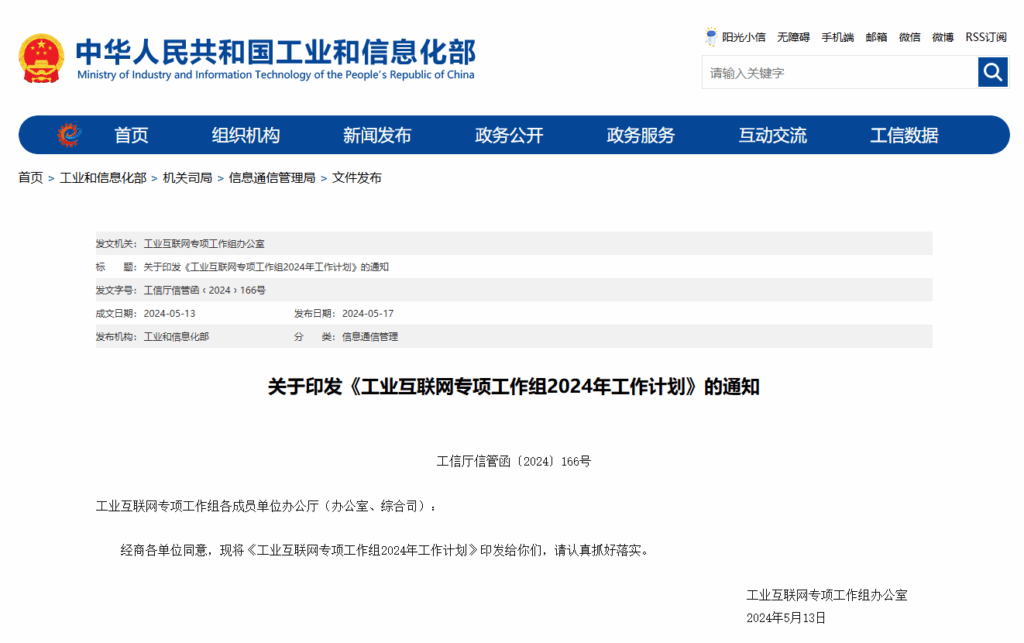Click the 微信 link
This screenshot has height=643, width=1024.
909,37
